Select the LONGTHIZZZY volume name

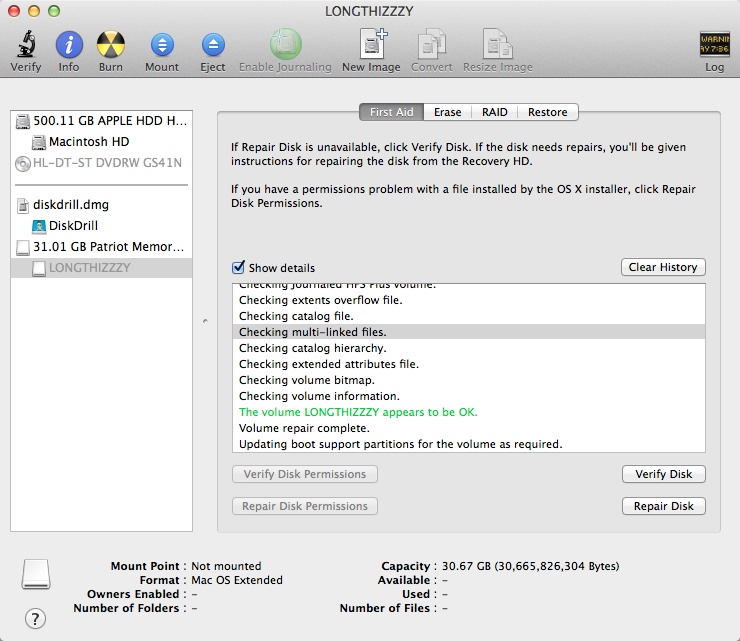[89, 268]
